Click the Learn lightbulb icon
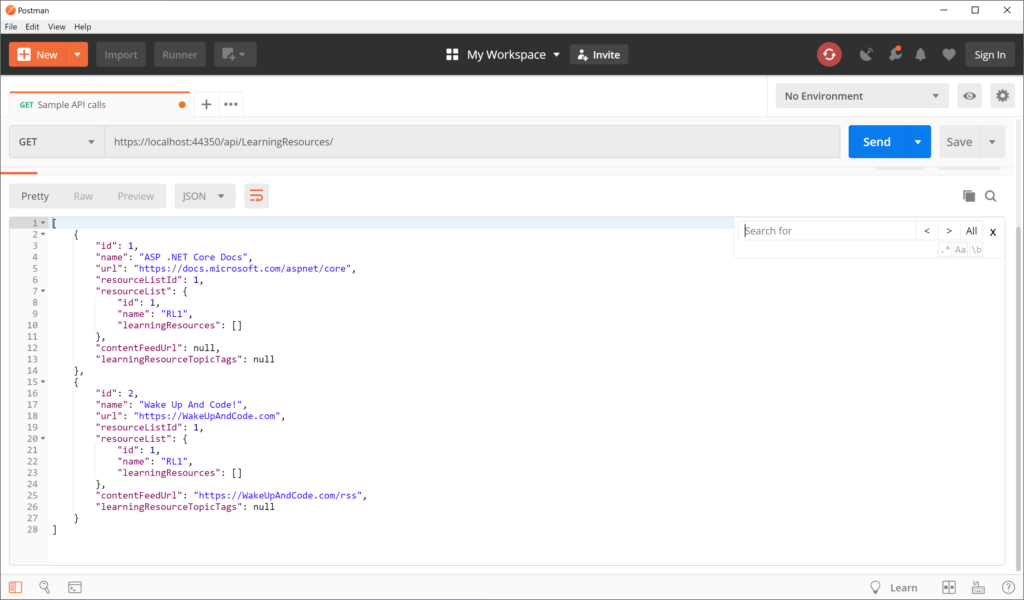Screen dimensions: 1024x600 (875, 587)
